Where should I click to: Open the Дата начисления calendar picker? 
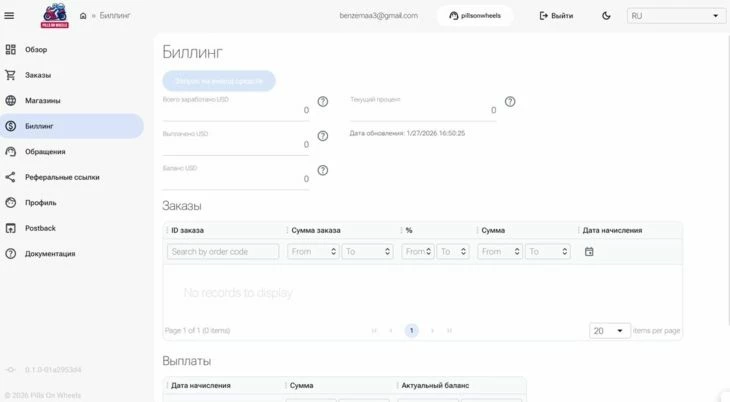point(589,252)
